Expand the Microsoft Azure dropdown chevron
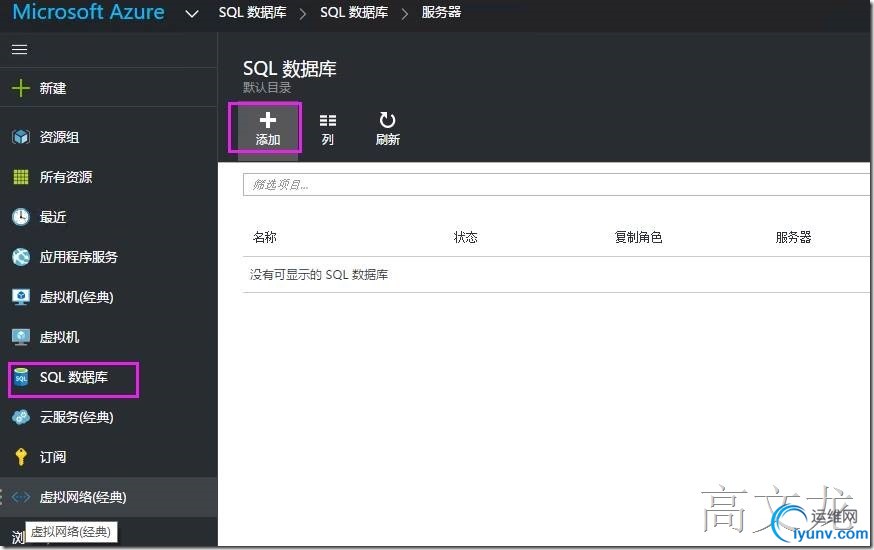The image size is (874, 550). pyautogui.click(x=192, y=13)
